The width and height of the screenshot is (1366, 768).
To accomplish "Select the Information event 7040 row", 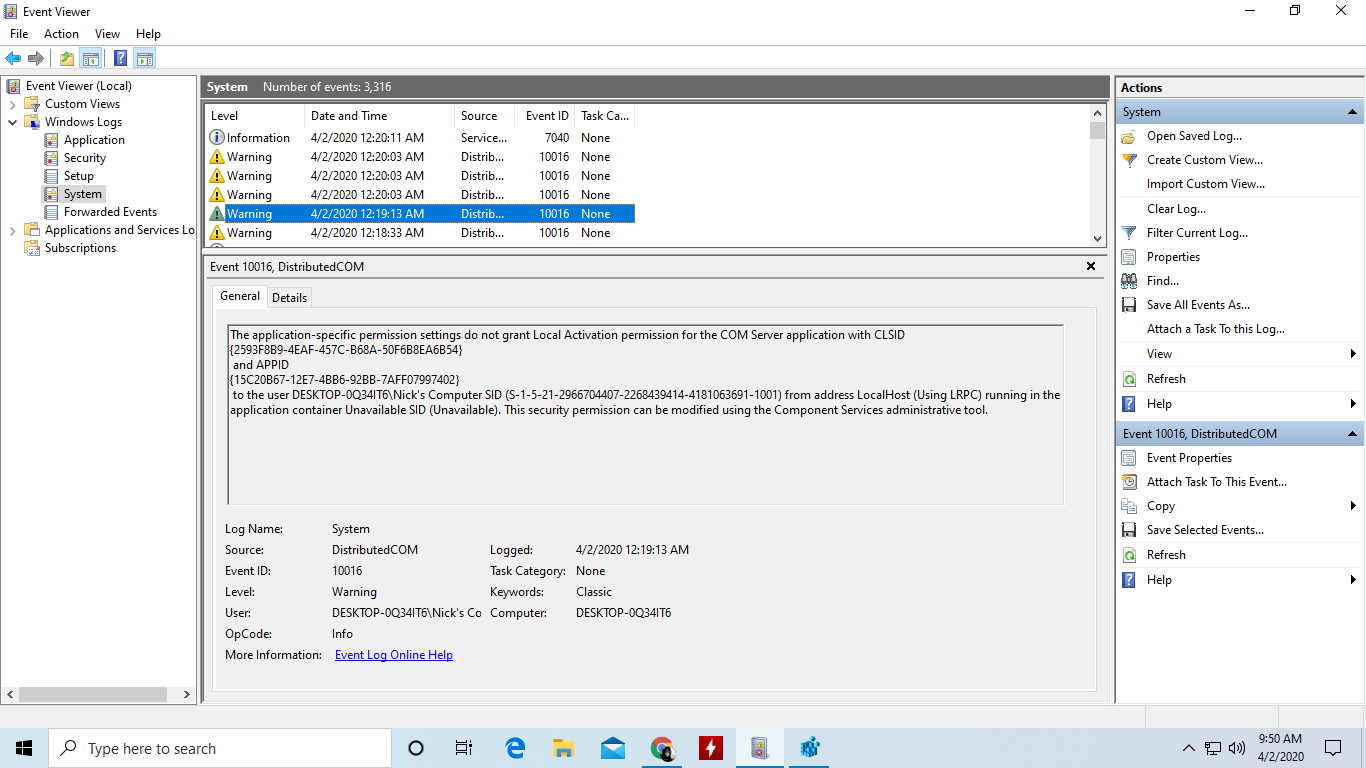I will pos(420,138).
